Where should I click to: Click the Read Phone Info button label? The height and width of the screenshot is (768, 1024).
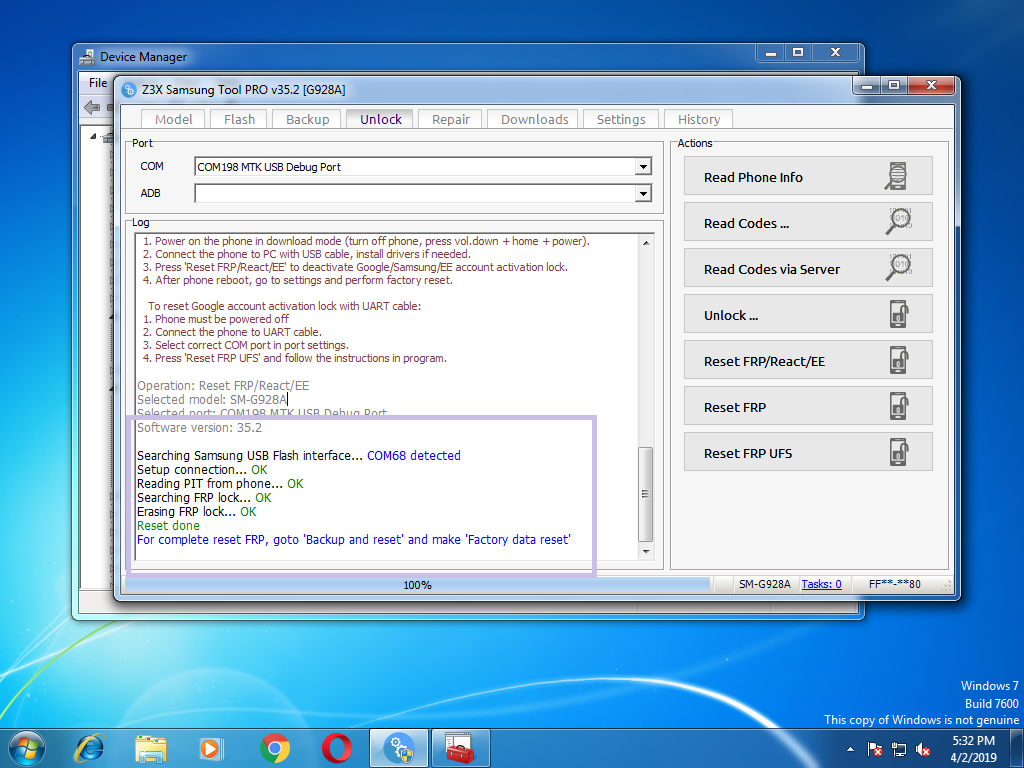(753, 178)
